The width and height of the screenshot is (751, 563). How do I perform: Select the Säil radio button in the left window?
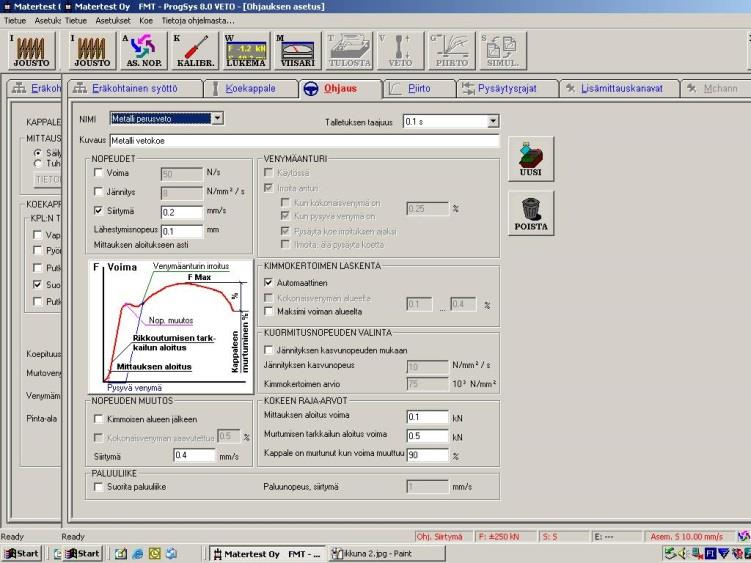38,153
